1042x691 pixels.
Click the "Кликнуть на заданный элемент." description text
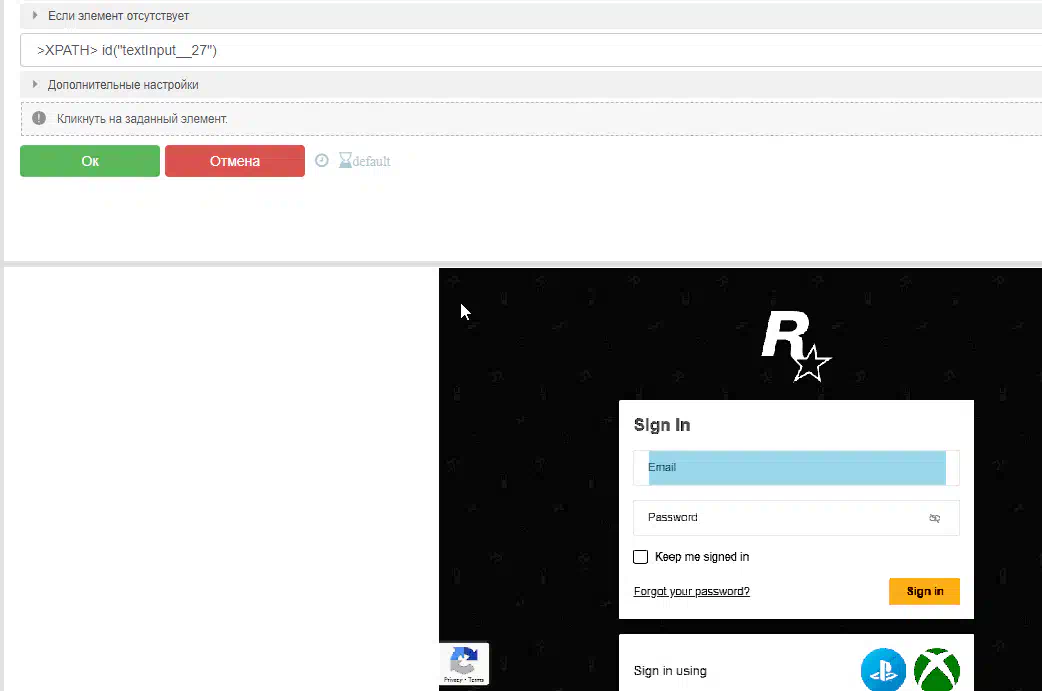(142, 119)
